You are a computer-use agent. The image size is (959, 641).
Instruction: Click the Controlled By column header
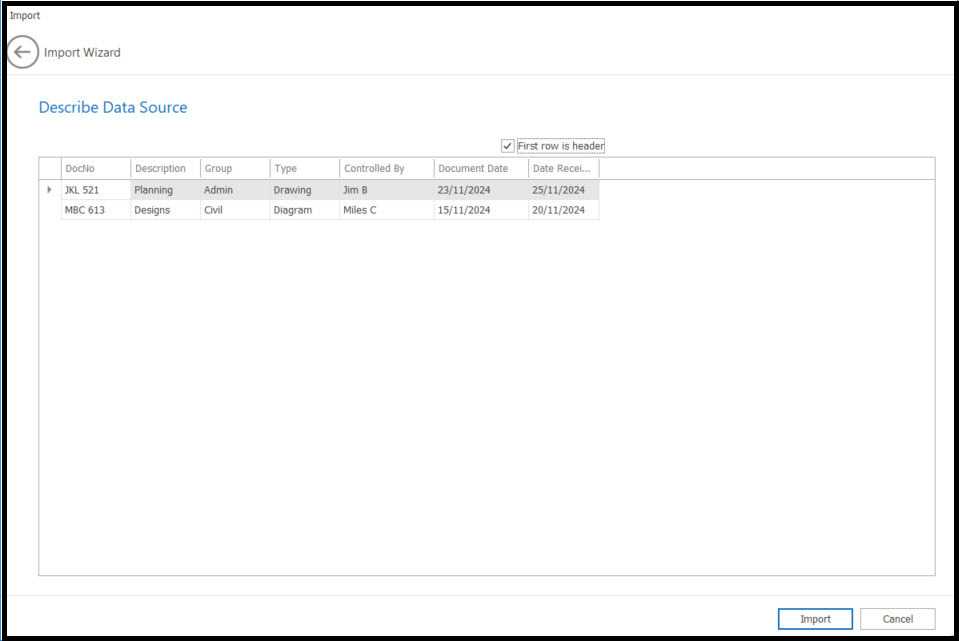tap(386, 169)
